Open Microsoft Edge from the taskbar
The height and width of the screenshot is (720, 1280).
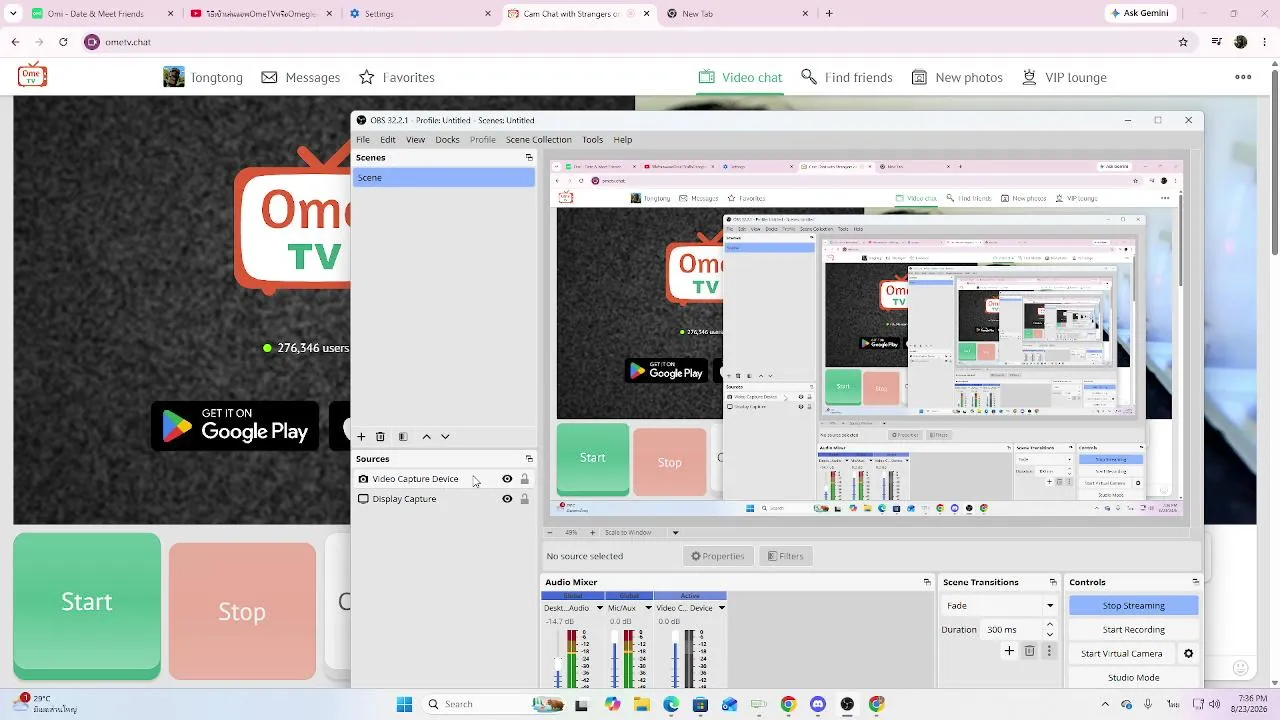[x=671, y=704]
